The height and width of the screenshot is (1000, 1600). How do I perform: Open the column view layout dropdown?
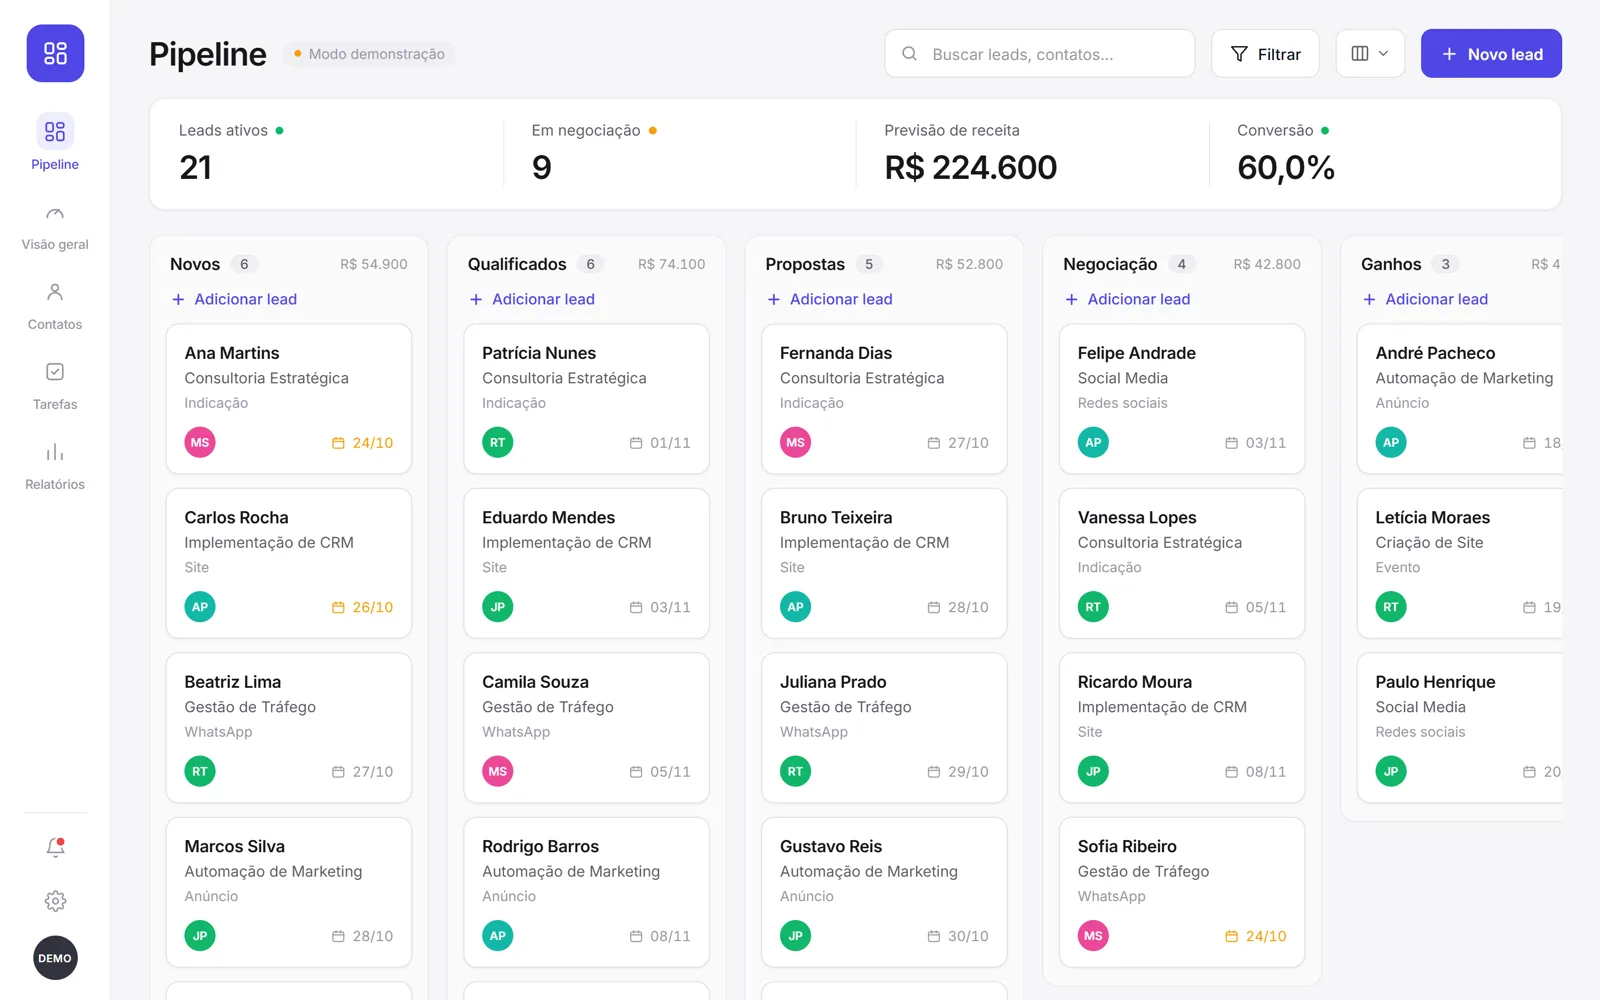[x=1370, y=54]
